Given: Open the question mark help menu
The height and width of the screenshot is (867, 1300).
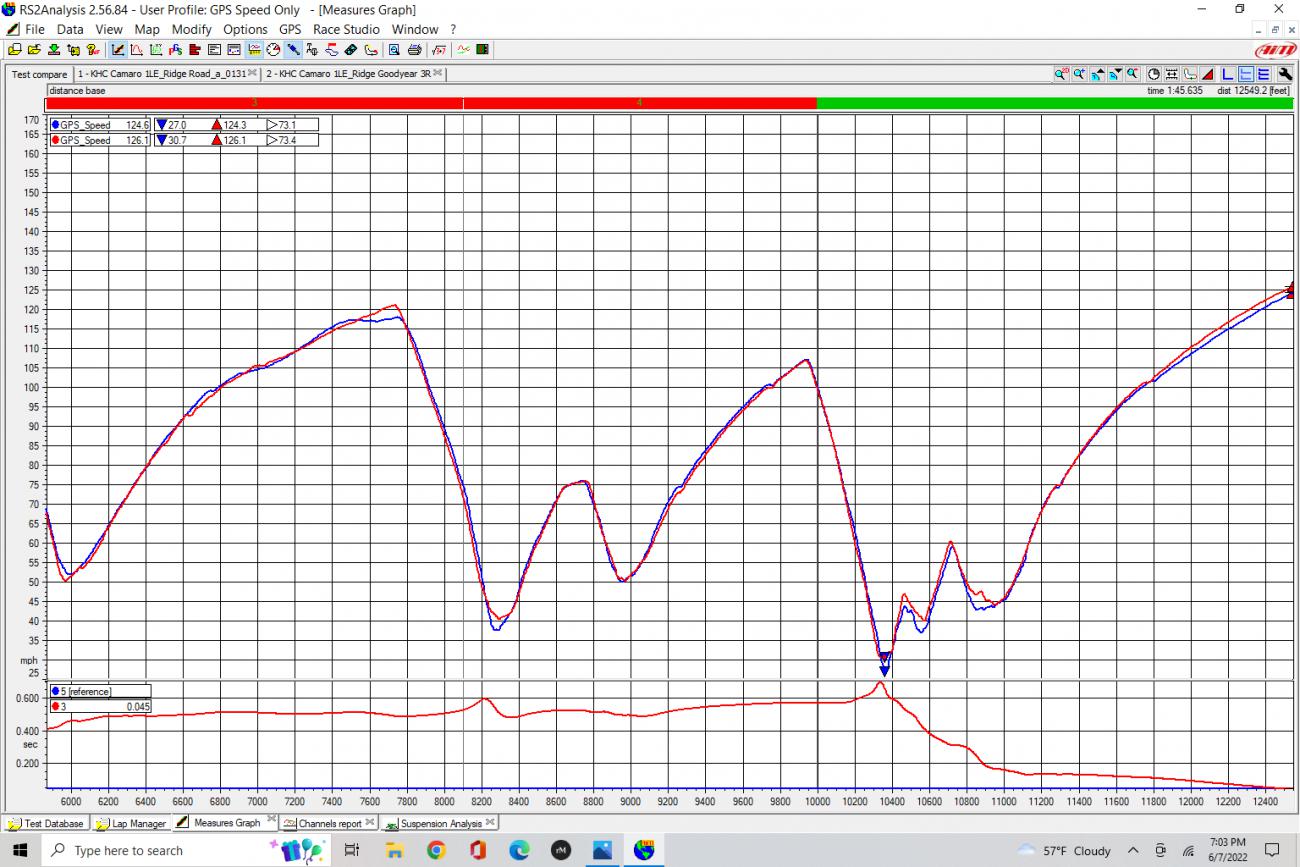Looking at the screenshot, I should [x=453, y=29].
